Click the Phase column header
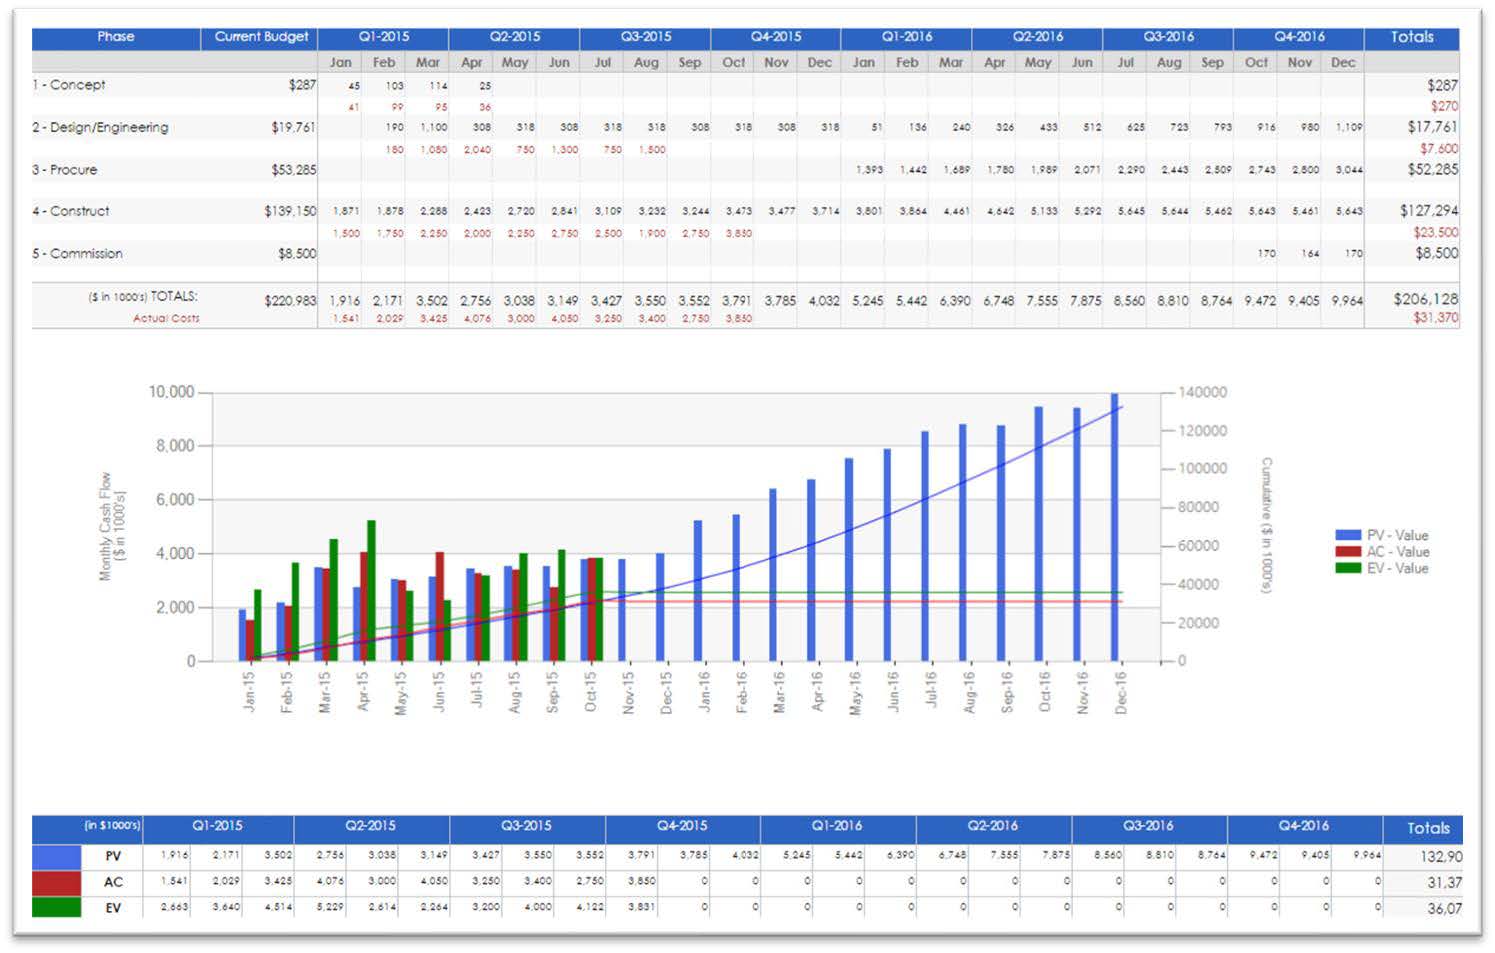This screenshot has width=1495, height=953. click(x=117, y=37)
